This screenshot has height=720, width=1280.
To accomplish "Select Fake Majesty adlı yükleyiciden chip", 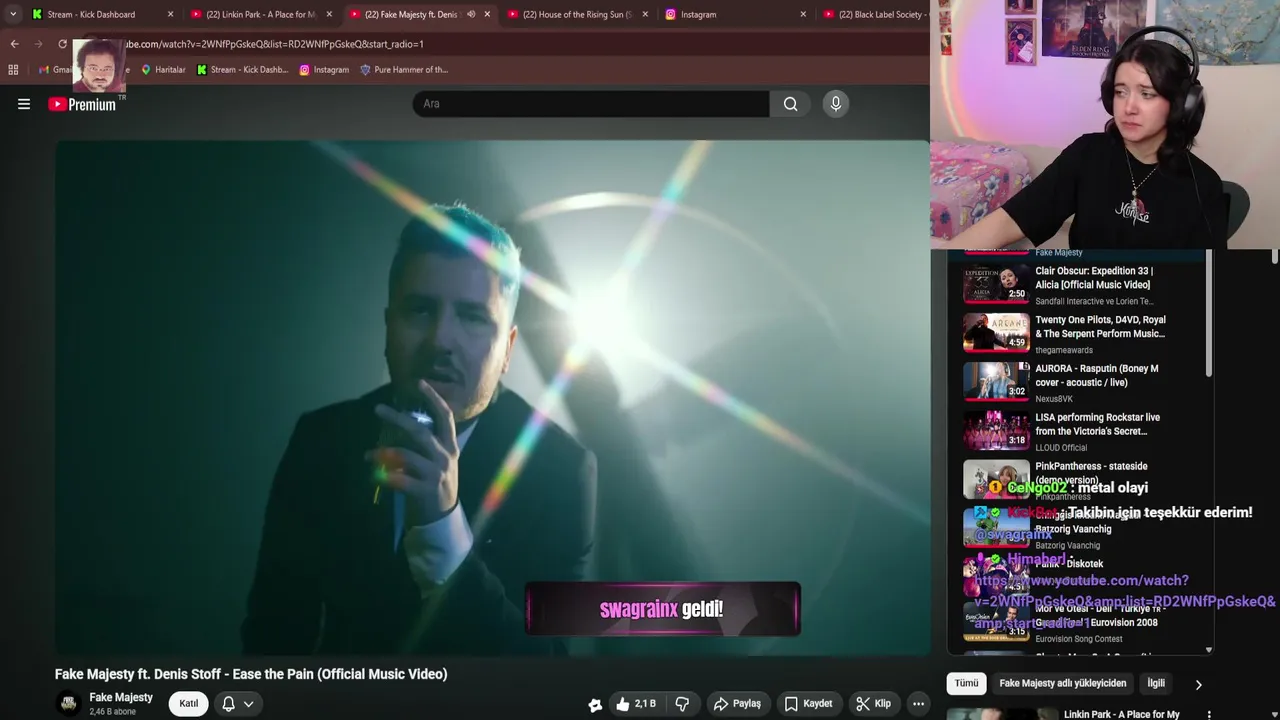I will click(1063, 683).
